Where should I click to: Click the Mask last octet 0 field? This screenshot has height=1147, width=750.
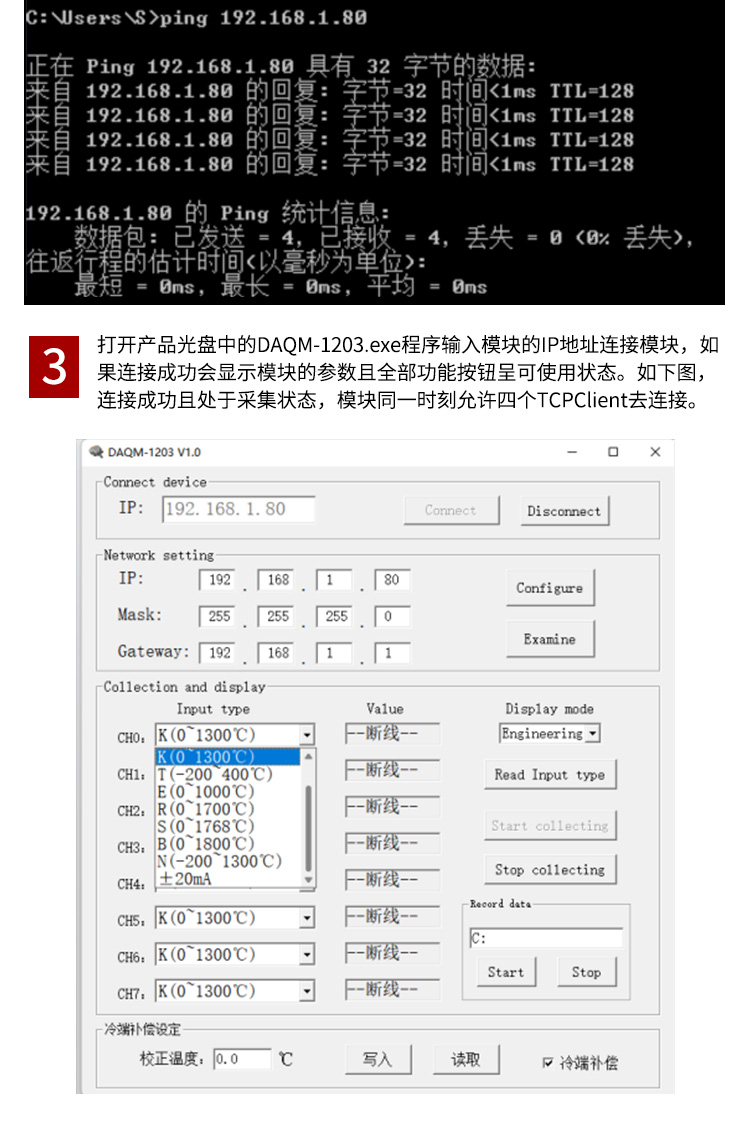point(392,616)
